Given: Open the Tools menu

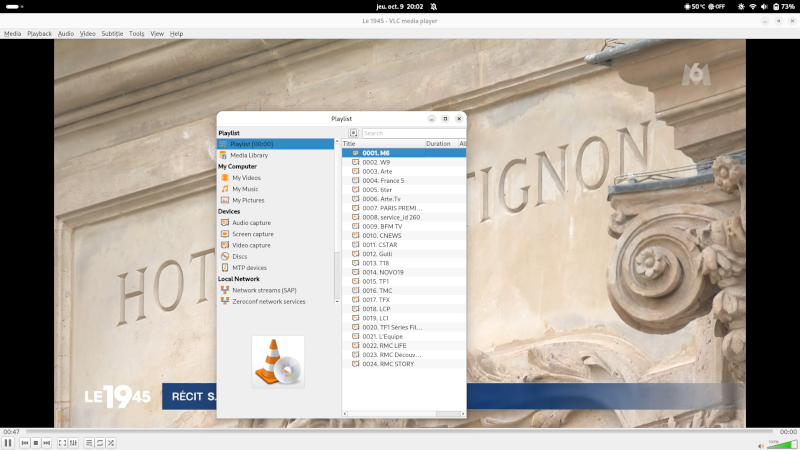Looking at the screenshot, I should (136, 34).
